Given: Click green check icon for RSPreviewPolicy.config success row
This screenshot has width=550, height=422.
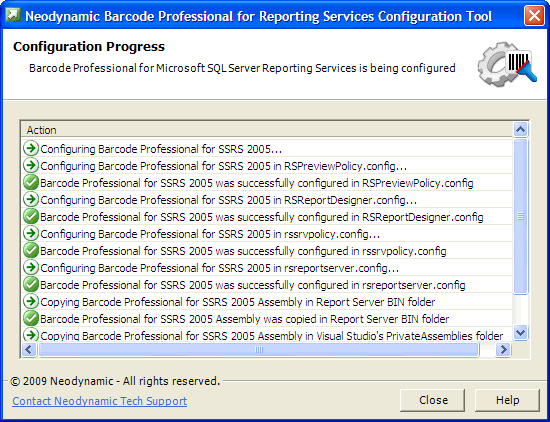Looking at the screenshot, I should (31, 182).
